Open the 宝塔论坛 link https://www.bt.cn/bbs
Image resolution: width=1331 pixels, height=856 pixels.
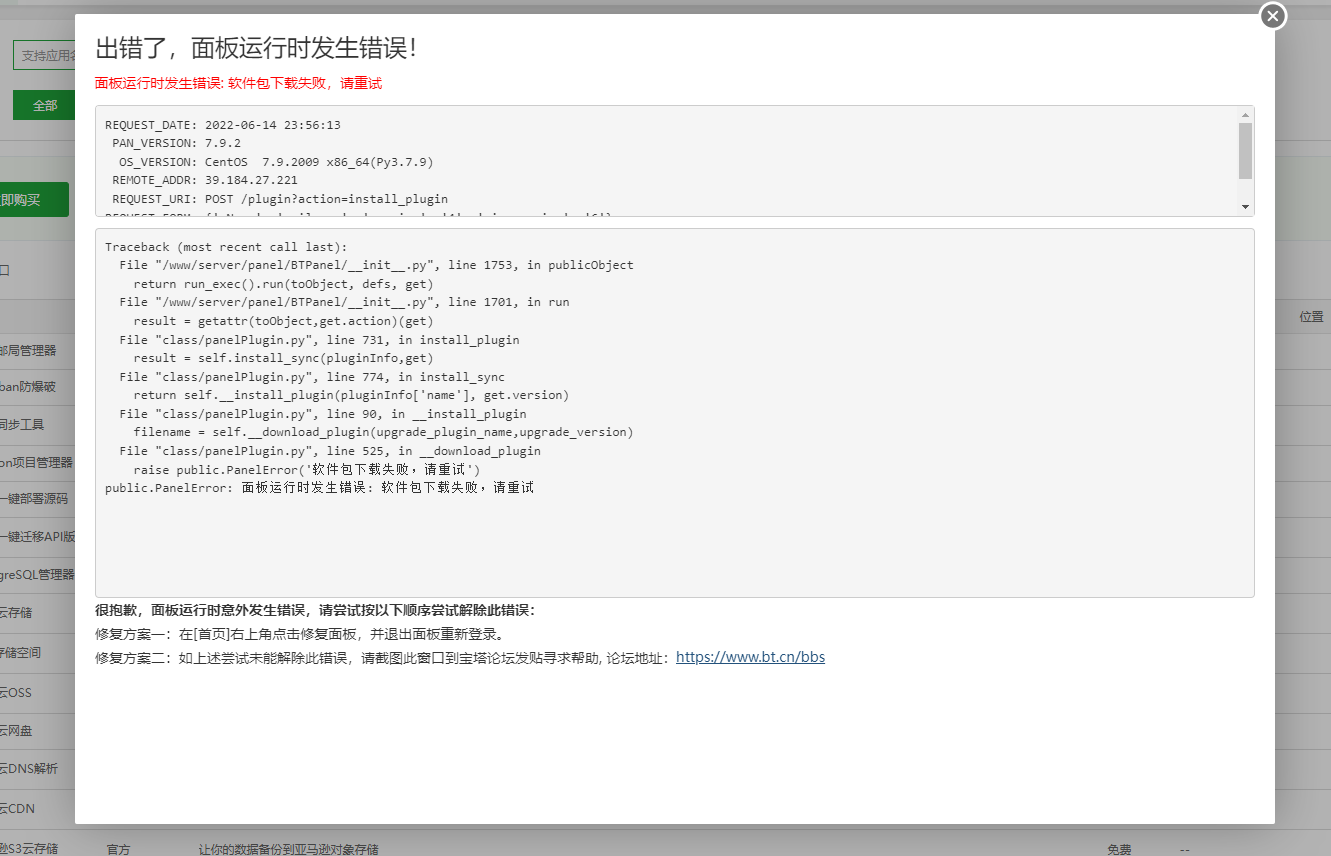pos(750,657)
